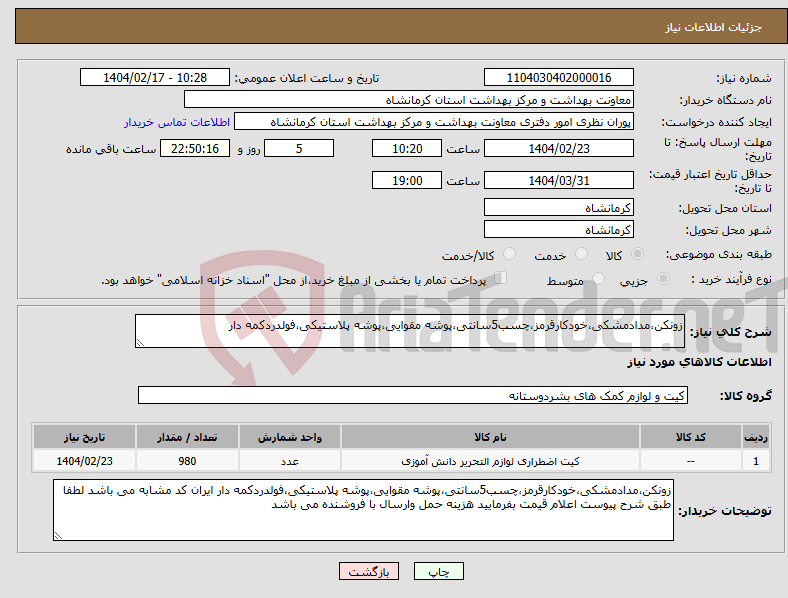Click the جزئیات اطلاعات نیاز header title
788x598 pixels.
tap(714, 27)
